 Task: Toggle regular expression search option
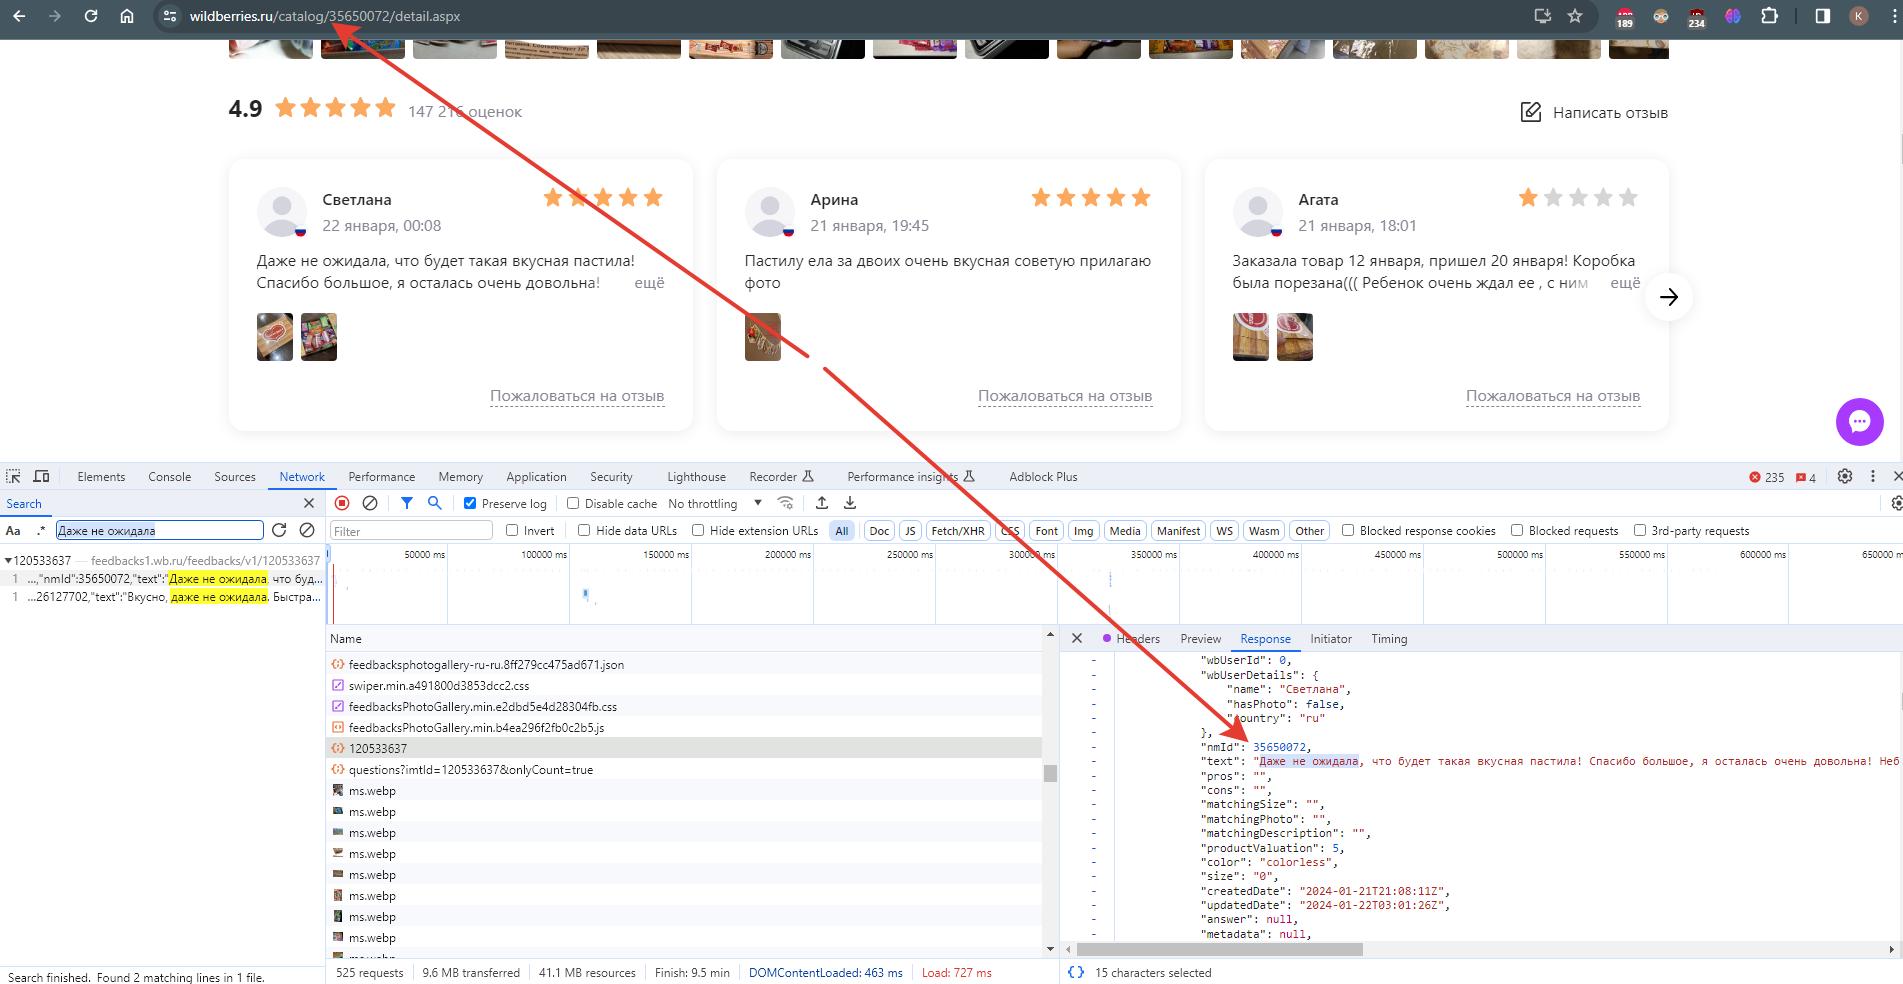tap(41, 531)
